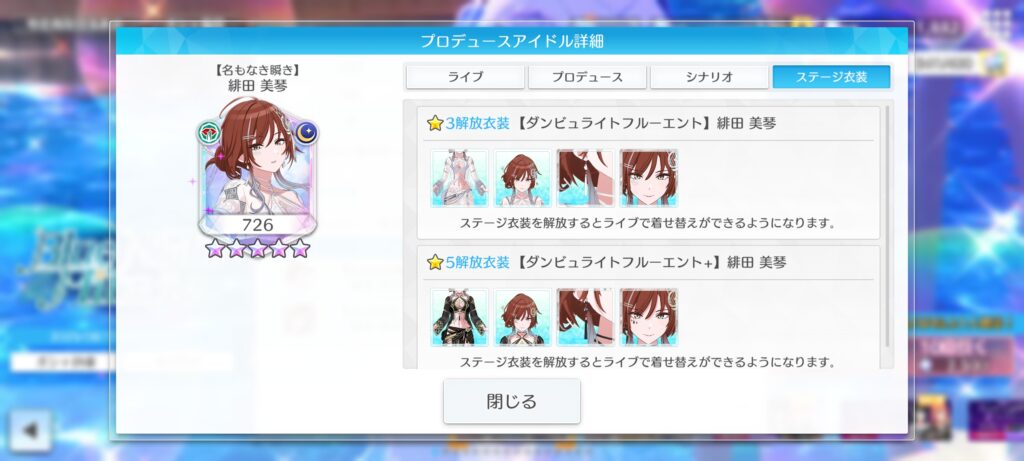The height and width of the screenshot is (461, 1024).
Task: Click the yellow star beside 5解放衣装
Action: click(435, 262)
